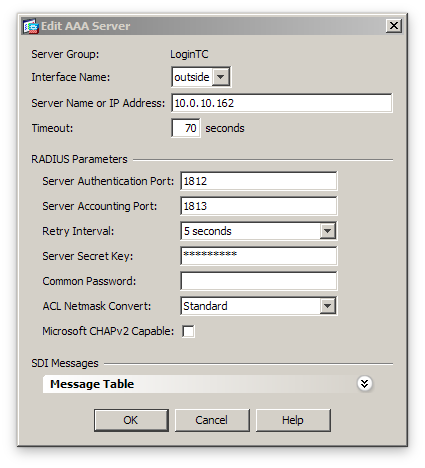Open the ACL Netmask Convert dropdown
This screenshot has width=425, height=468.
(327, 306)
